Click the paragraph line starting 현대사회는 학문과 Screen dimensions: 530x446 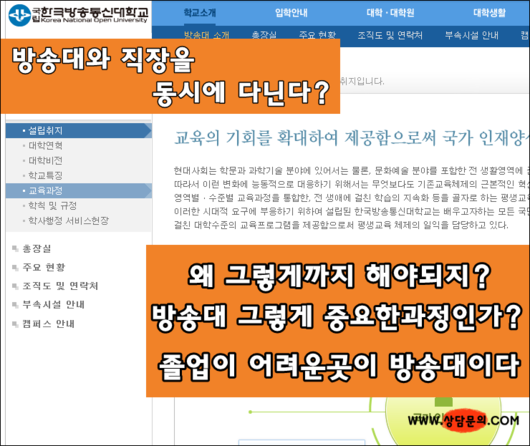(x=352, y=171)
